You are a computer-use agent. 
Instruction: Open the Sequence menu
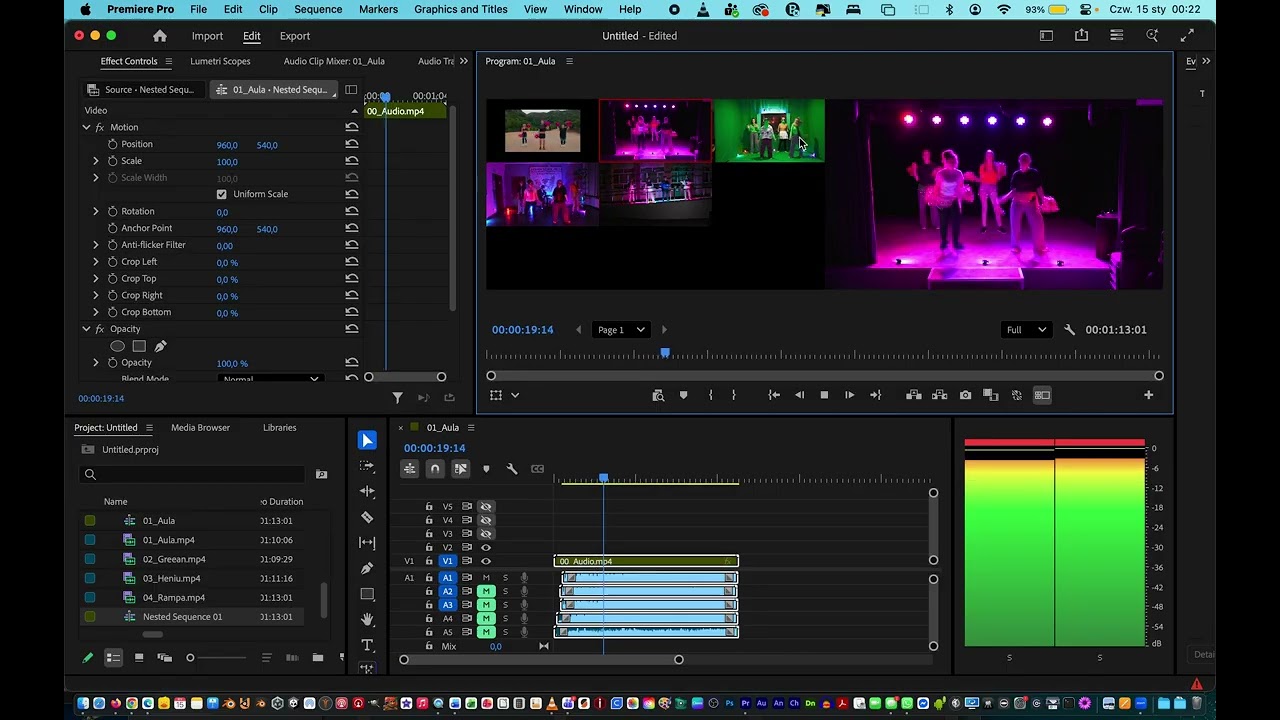318,9
